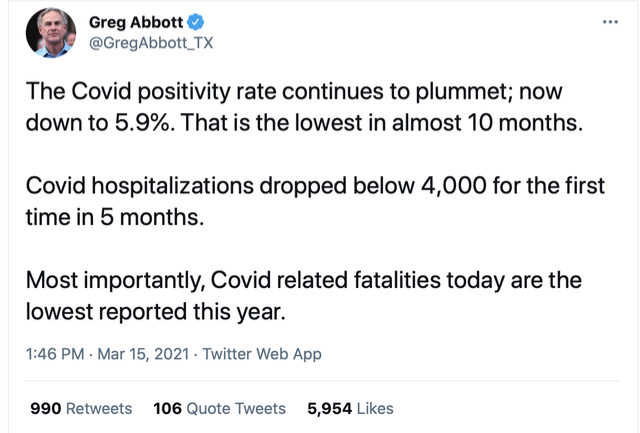Click the phrase 'lowest reported this year'
Viewport: 640px width, 433px height.
click(x=156, y=312)
